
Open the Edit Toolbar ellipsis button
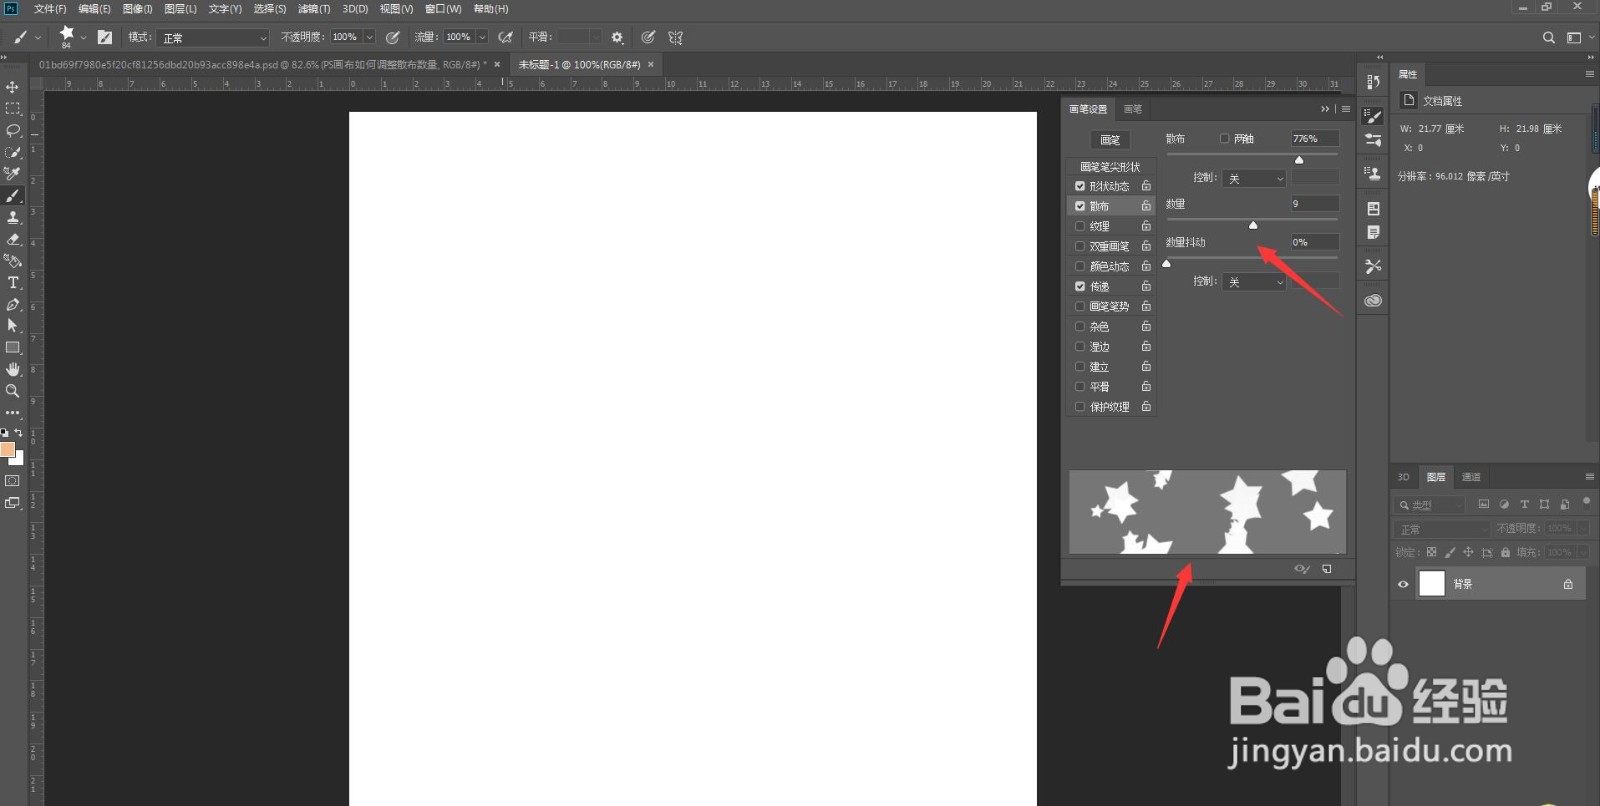(13, 412)
